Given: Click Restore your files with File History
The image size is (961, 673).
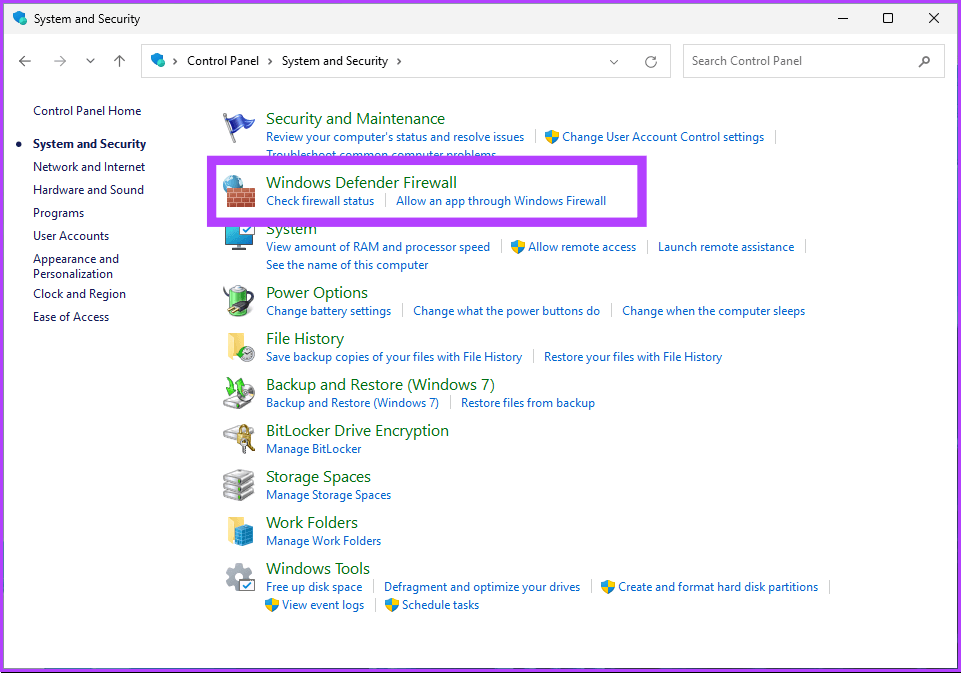Looking at the screenshot, I should pos(633,357).
